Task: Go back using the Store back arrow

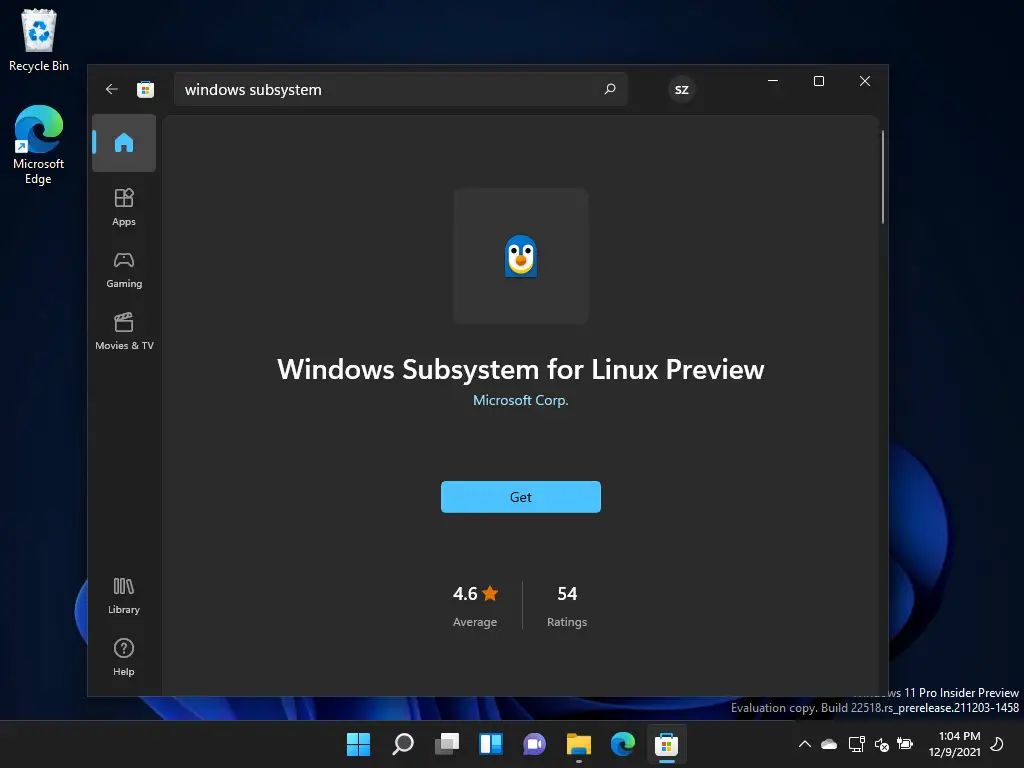Action: click(112, 89)
